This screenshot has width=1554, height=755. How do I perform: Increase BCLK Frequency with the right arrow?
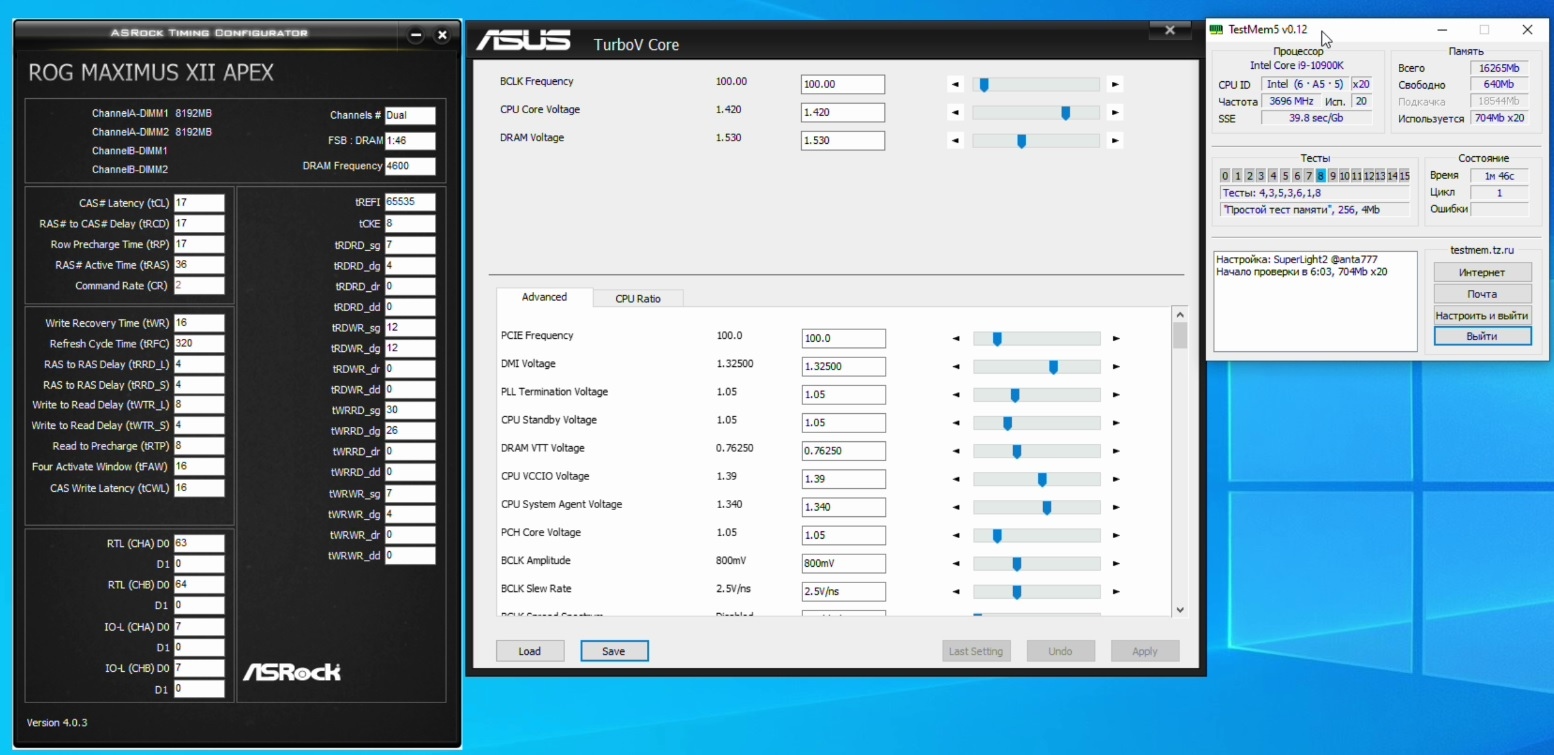[1115, 85]
